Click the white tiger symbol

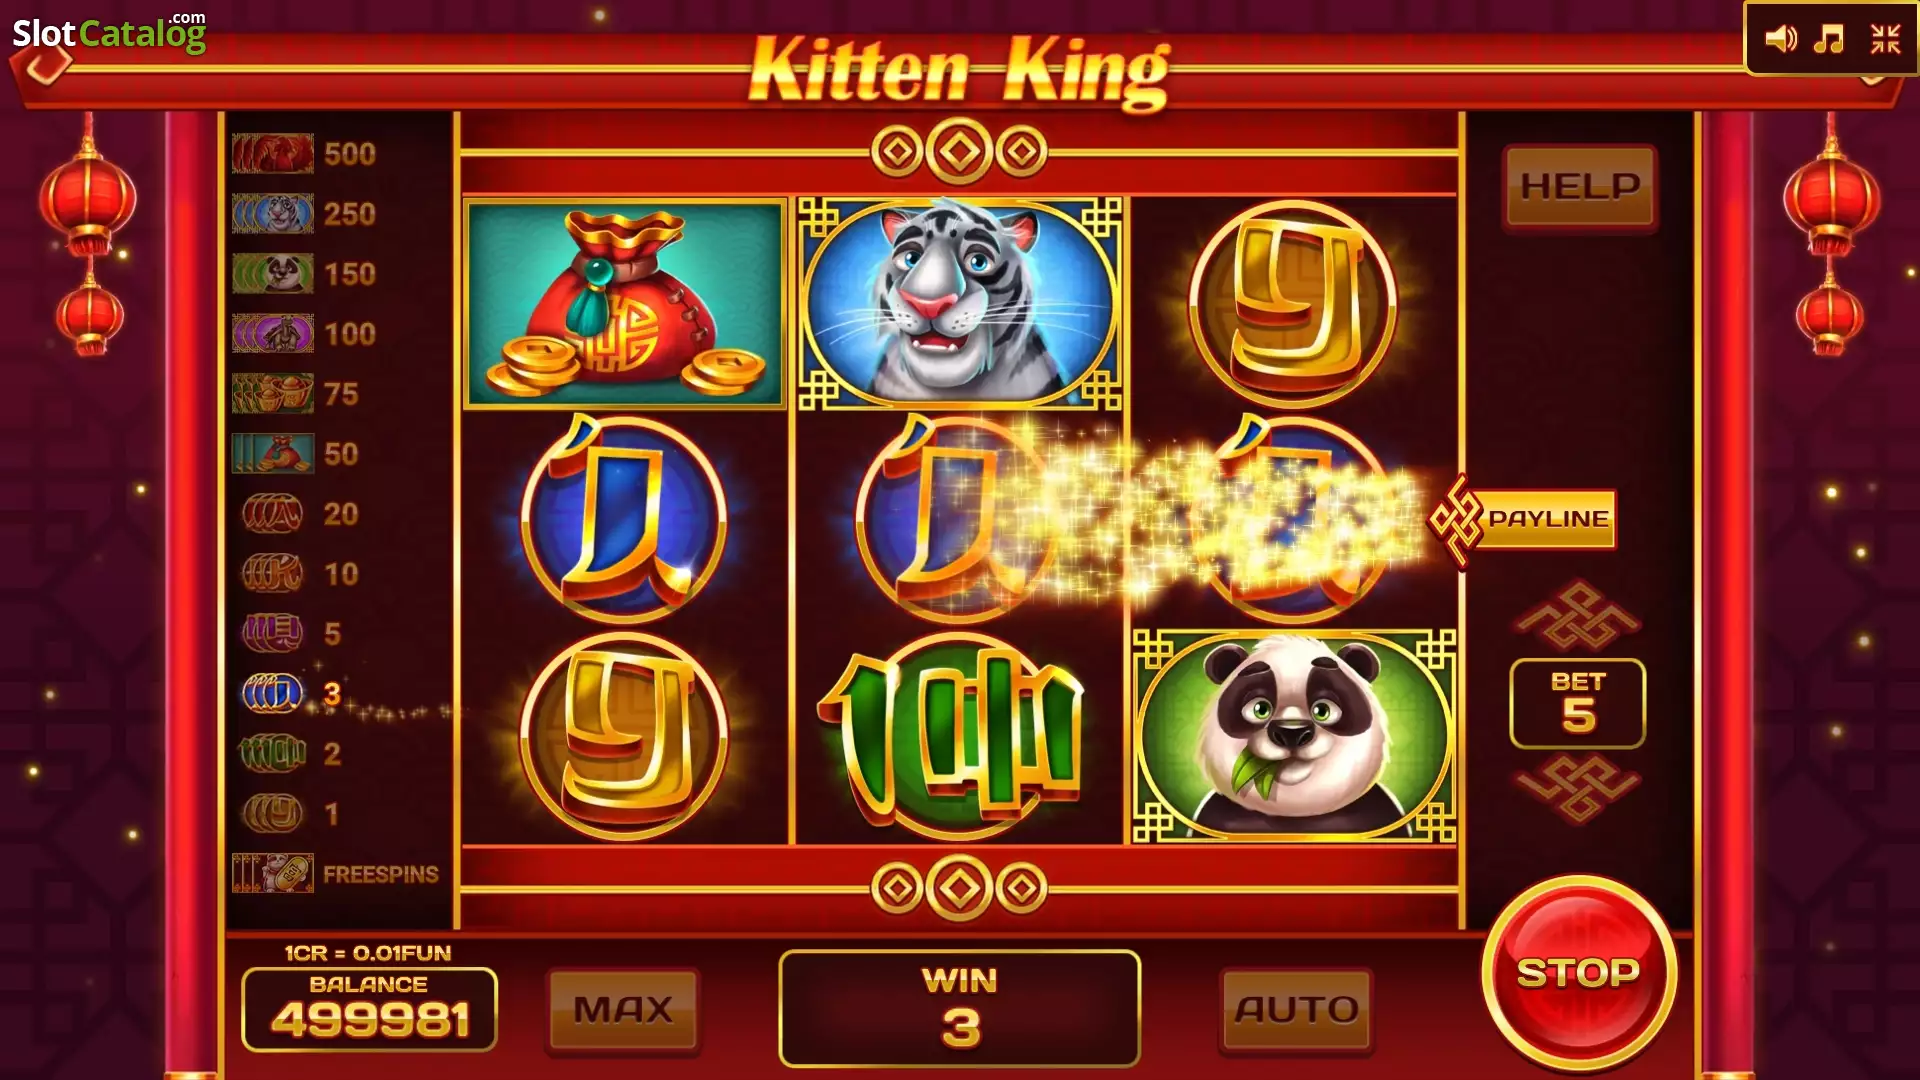(x=959, y=304)
